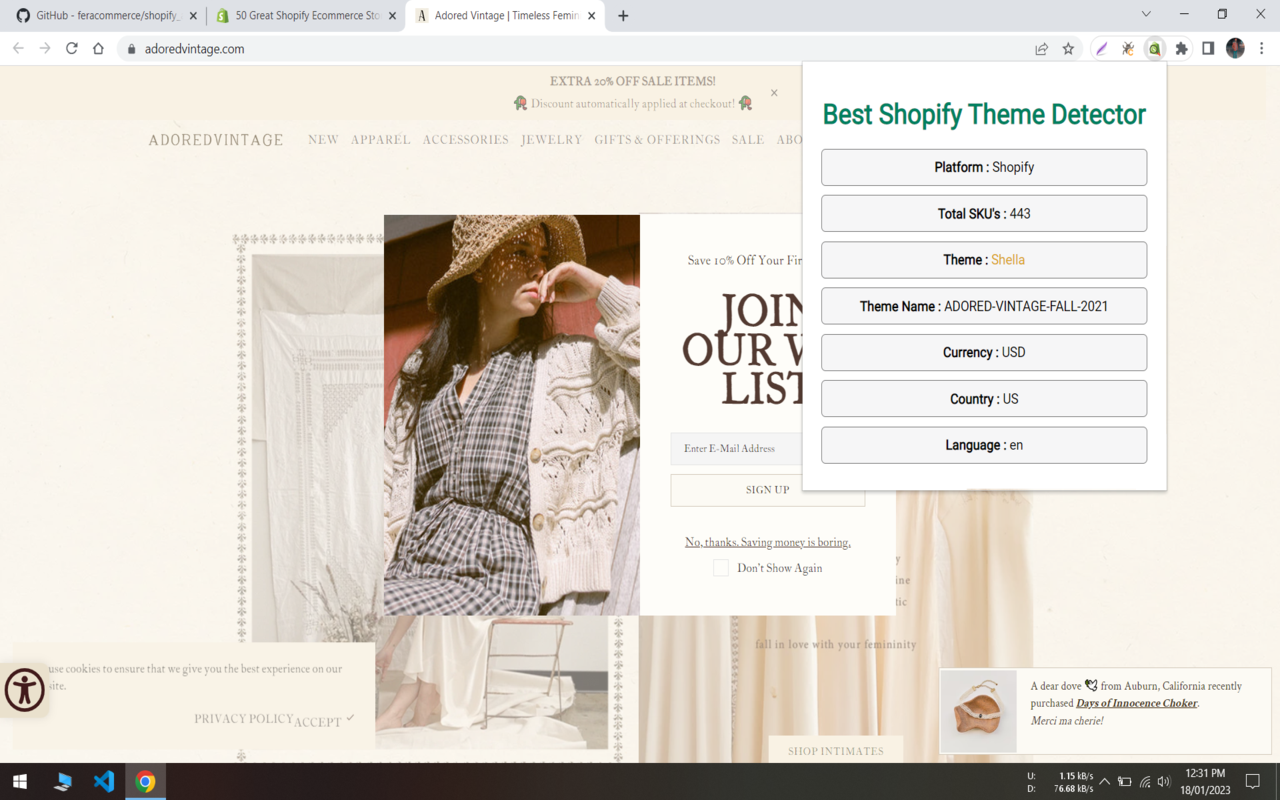1280x800 pixels.
Task: Click the address bar URL
Action: coord(195,48)
